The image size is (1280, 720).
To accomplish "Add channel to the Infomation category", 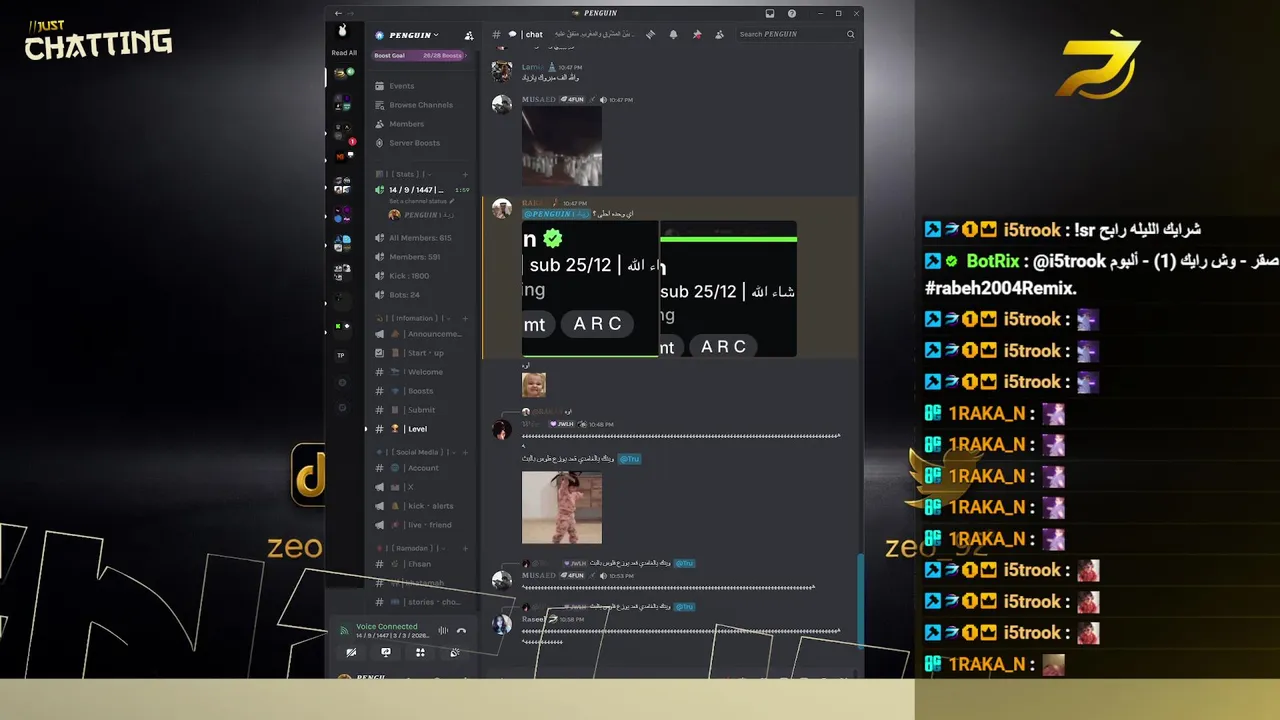I will pos(465,318).
